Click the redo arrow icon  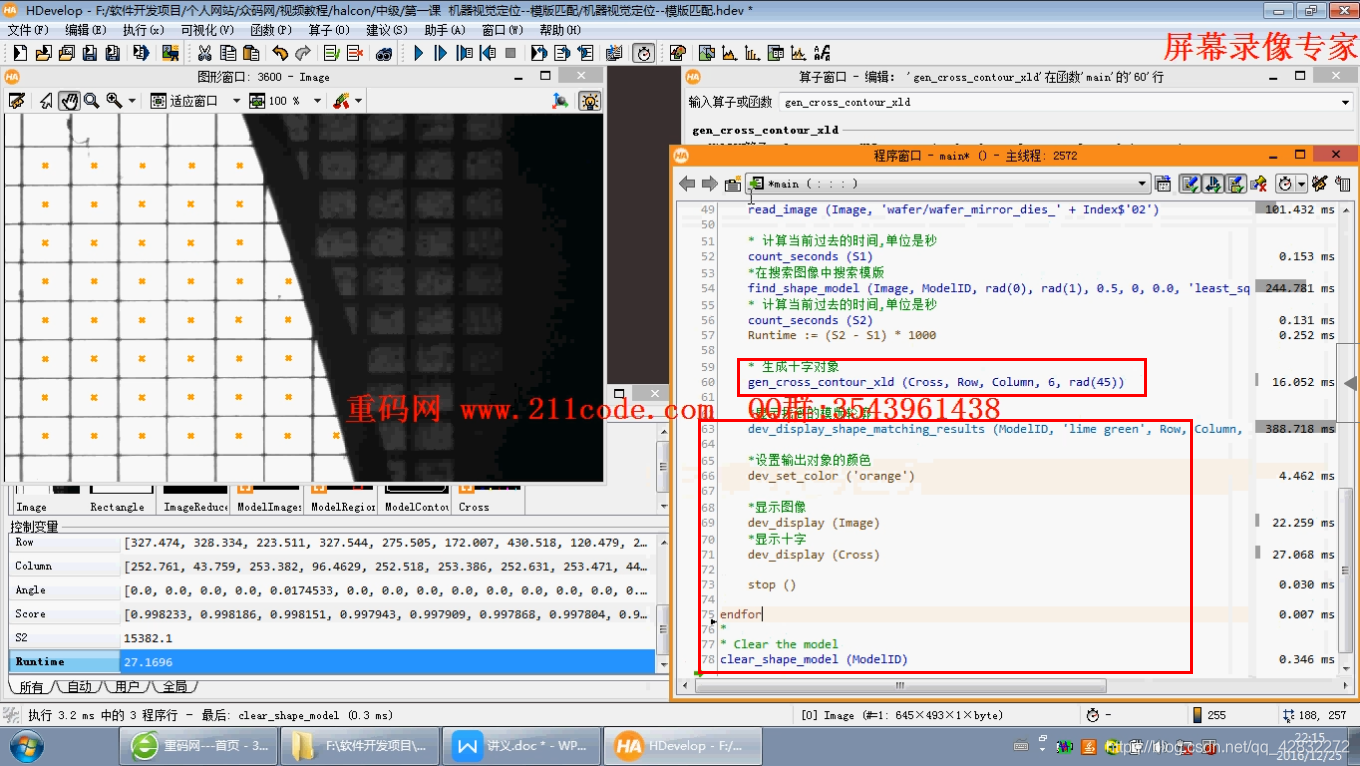[303, 53]
